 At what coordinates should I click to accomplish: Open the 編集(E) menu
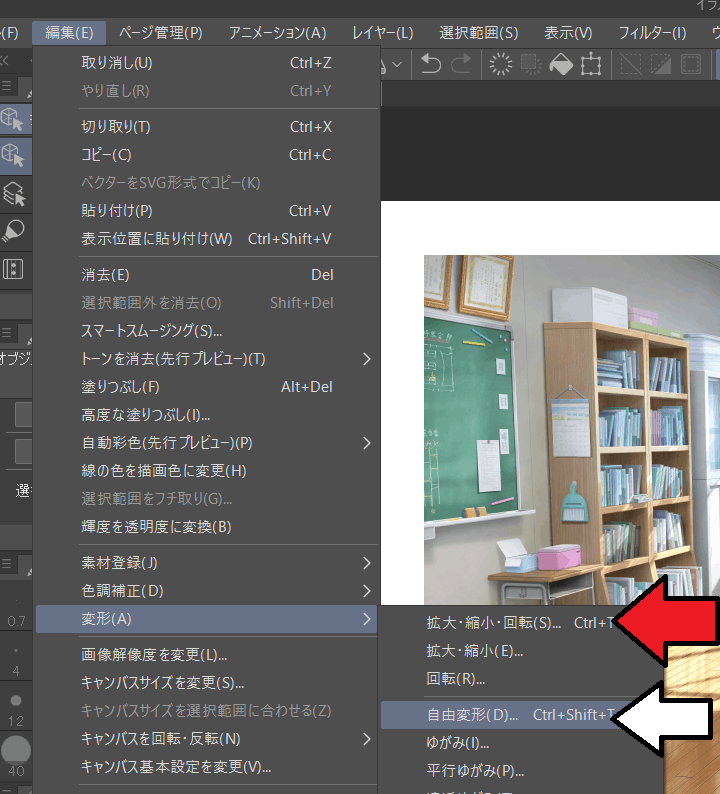tap(69, 33)
